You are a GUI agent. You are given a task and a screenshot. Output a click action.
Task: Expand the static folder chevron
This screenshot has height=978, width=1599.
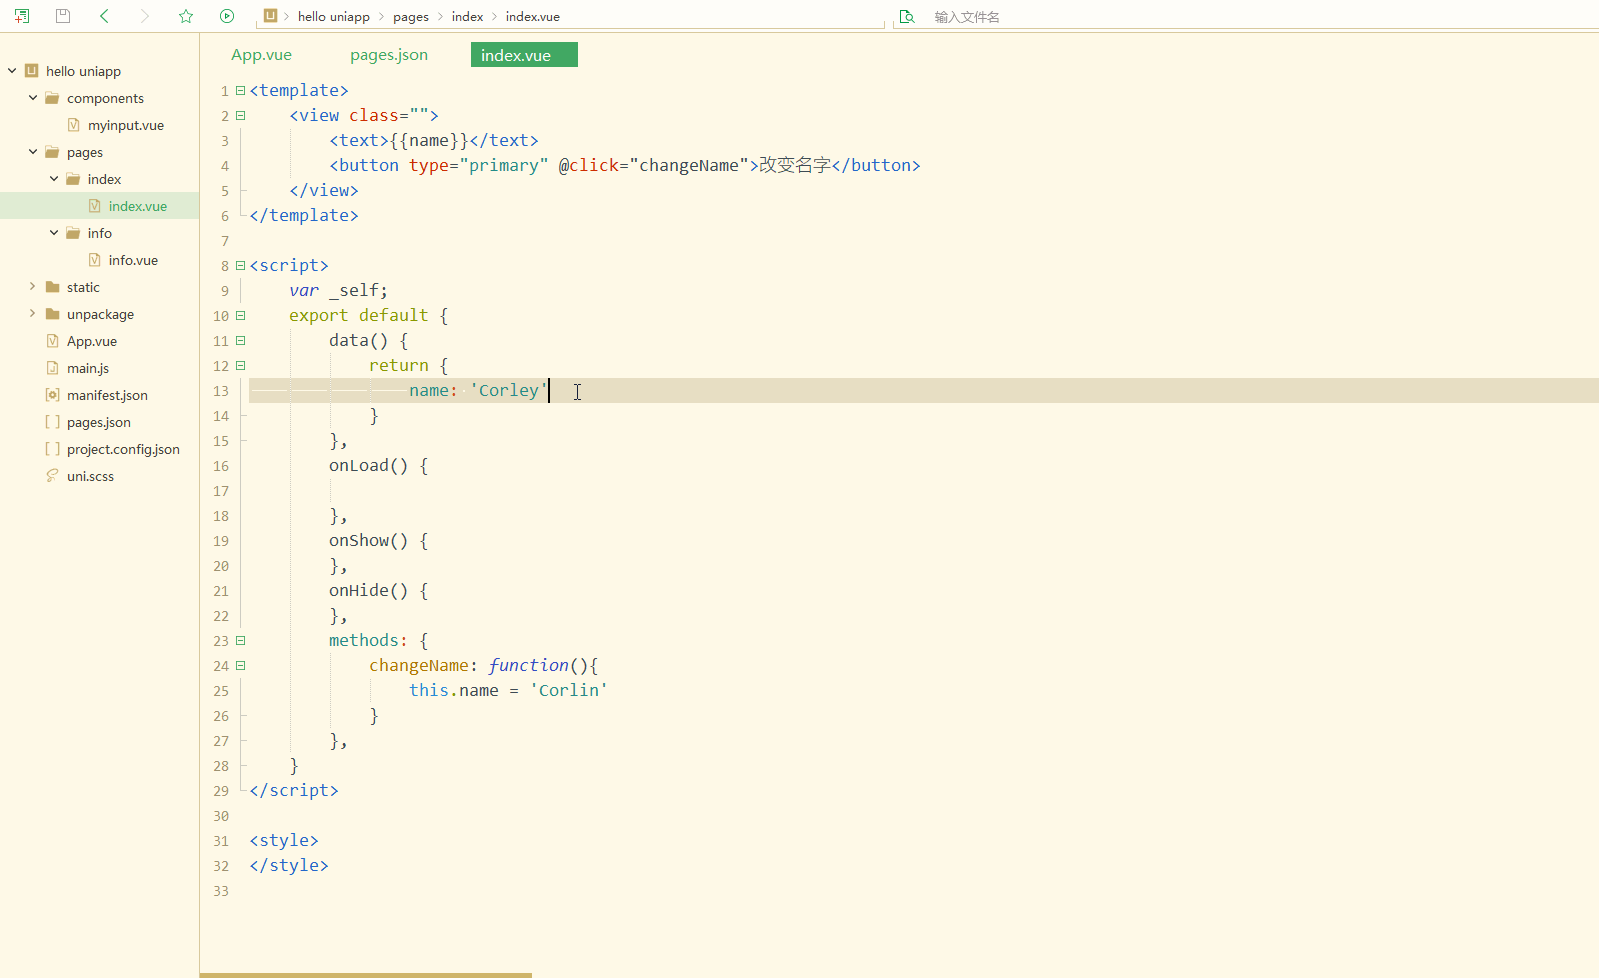point(33,287)
